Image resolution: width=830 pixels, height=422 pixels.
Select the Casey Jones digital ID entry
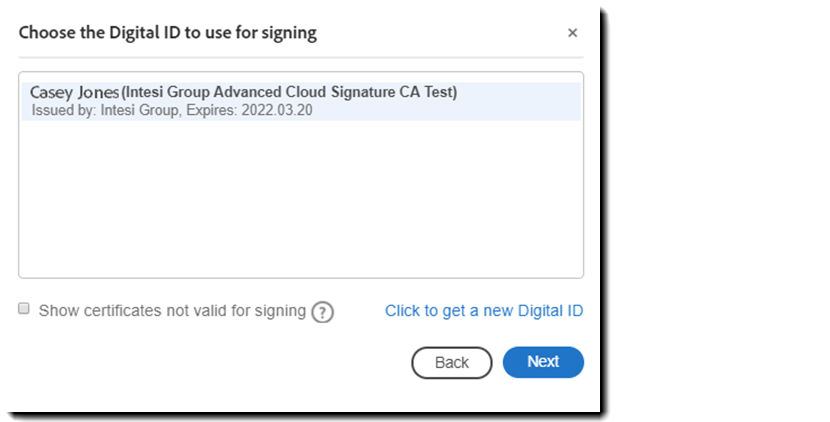[300, 101]
